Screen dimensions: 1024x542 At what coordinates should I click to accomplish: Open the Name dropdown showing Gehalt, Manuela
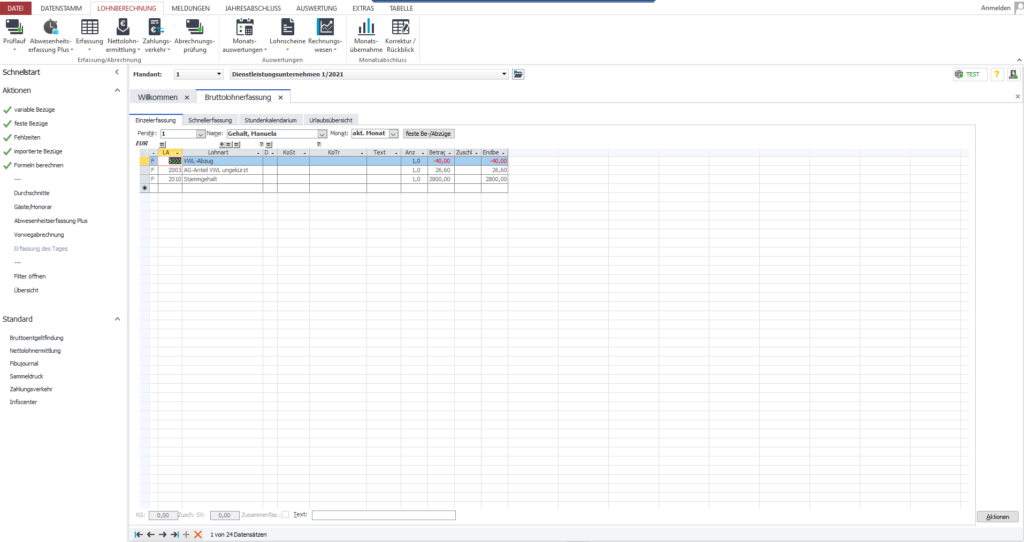pyautogui.click(x=322, y=133)
